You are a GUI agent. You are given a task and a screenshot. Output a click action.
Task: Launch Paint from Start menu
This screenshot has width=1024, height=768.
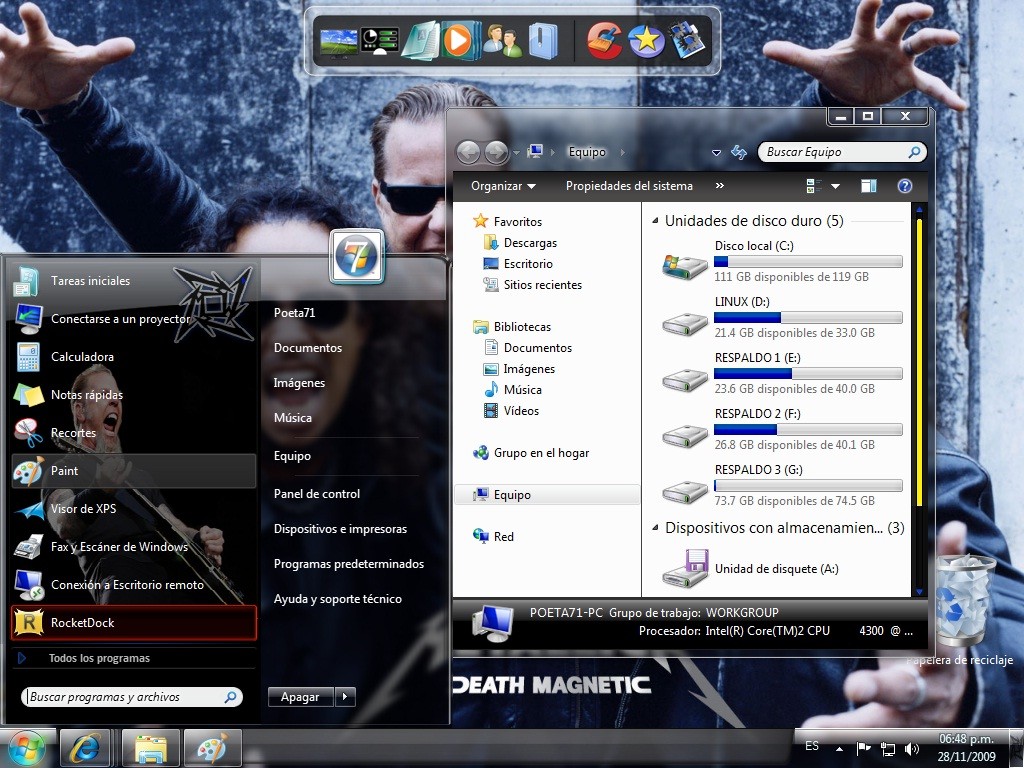134,471
